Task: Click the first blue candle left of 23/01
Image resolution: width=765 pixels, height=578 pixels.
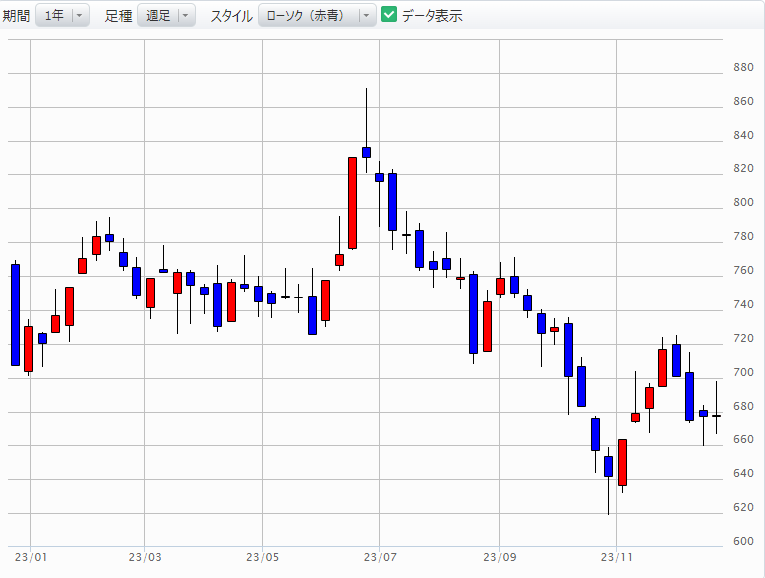Action: [x=16, y=315]
